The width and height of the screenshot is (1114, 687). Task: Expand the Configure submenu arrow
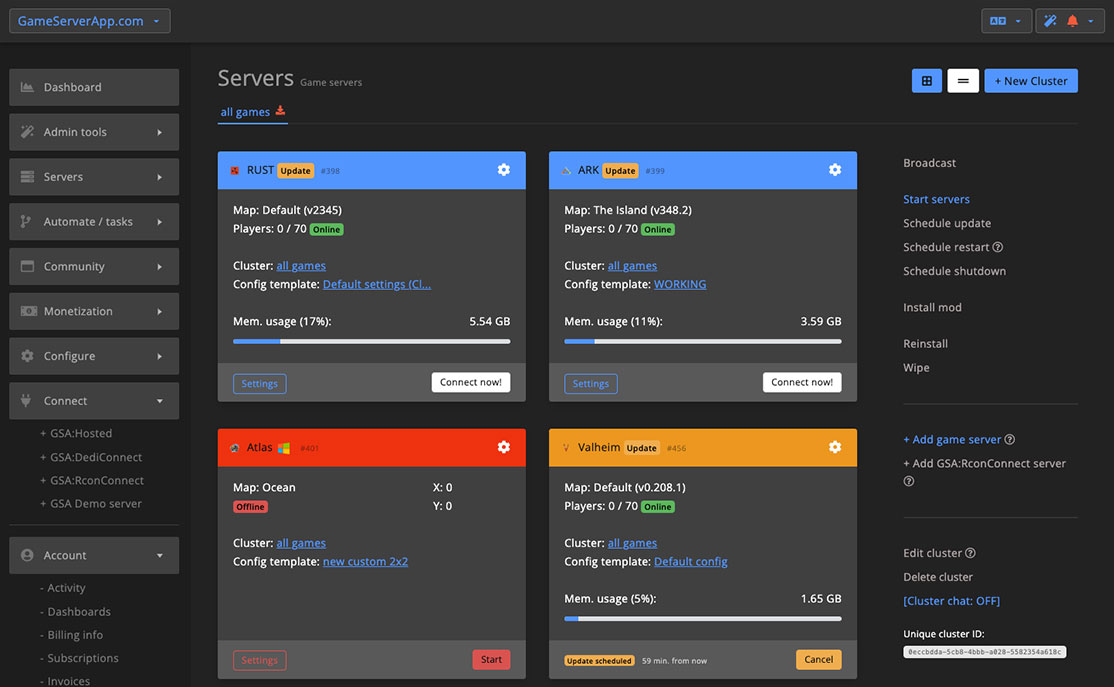click(x=159, y=356)
